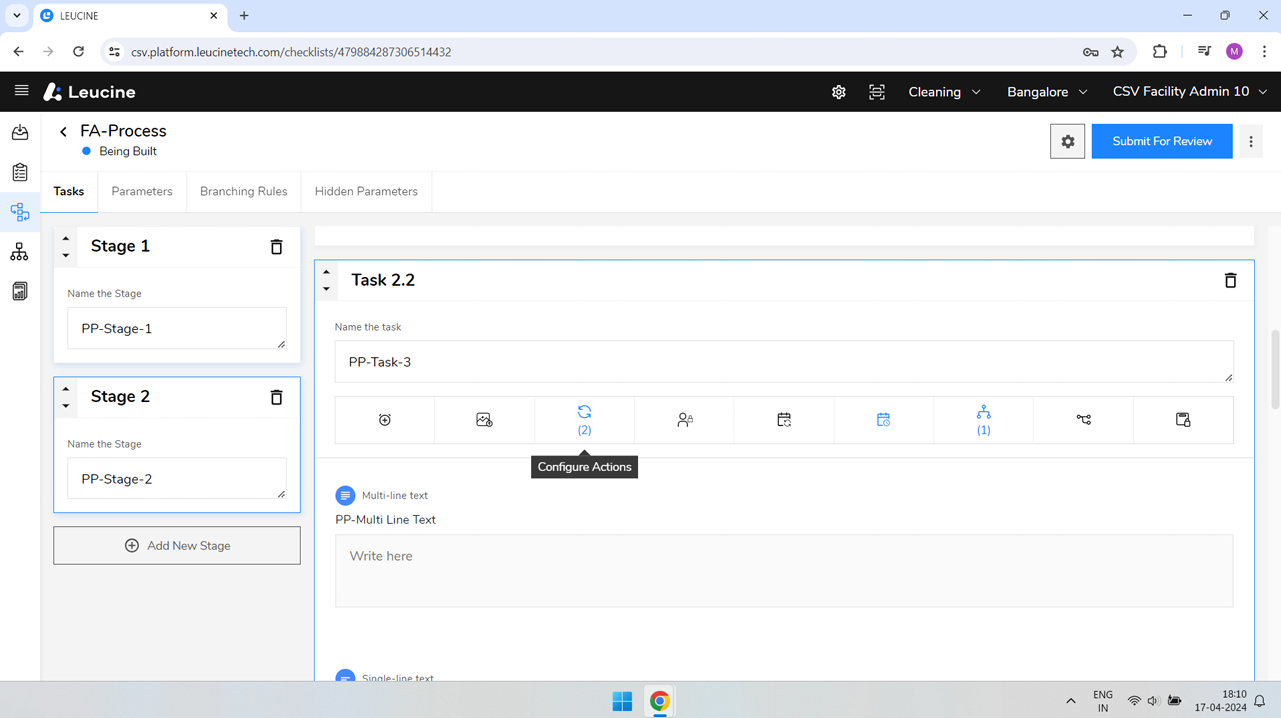Edit the PP-Stage-2 name field
The width and height of the screenshot is (1281, 718).
coord(177,479)
